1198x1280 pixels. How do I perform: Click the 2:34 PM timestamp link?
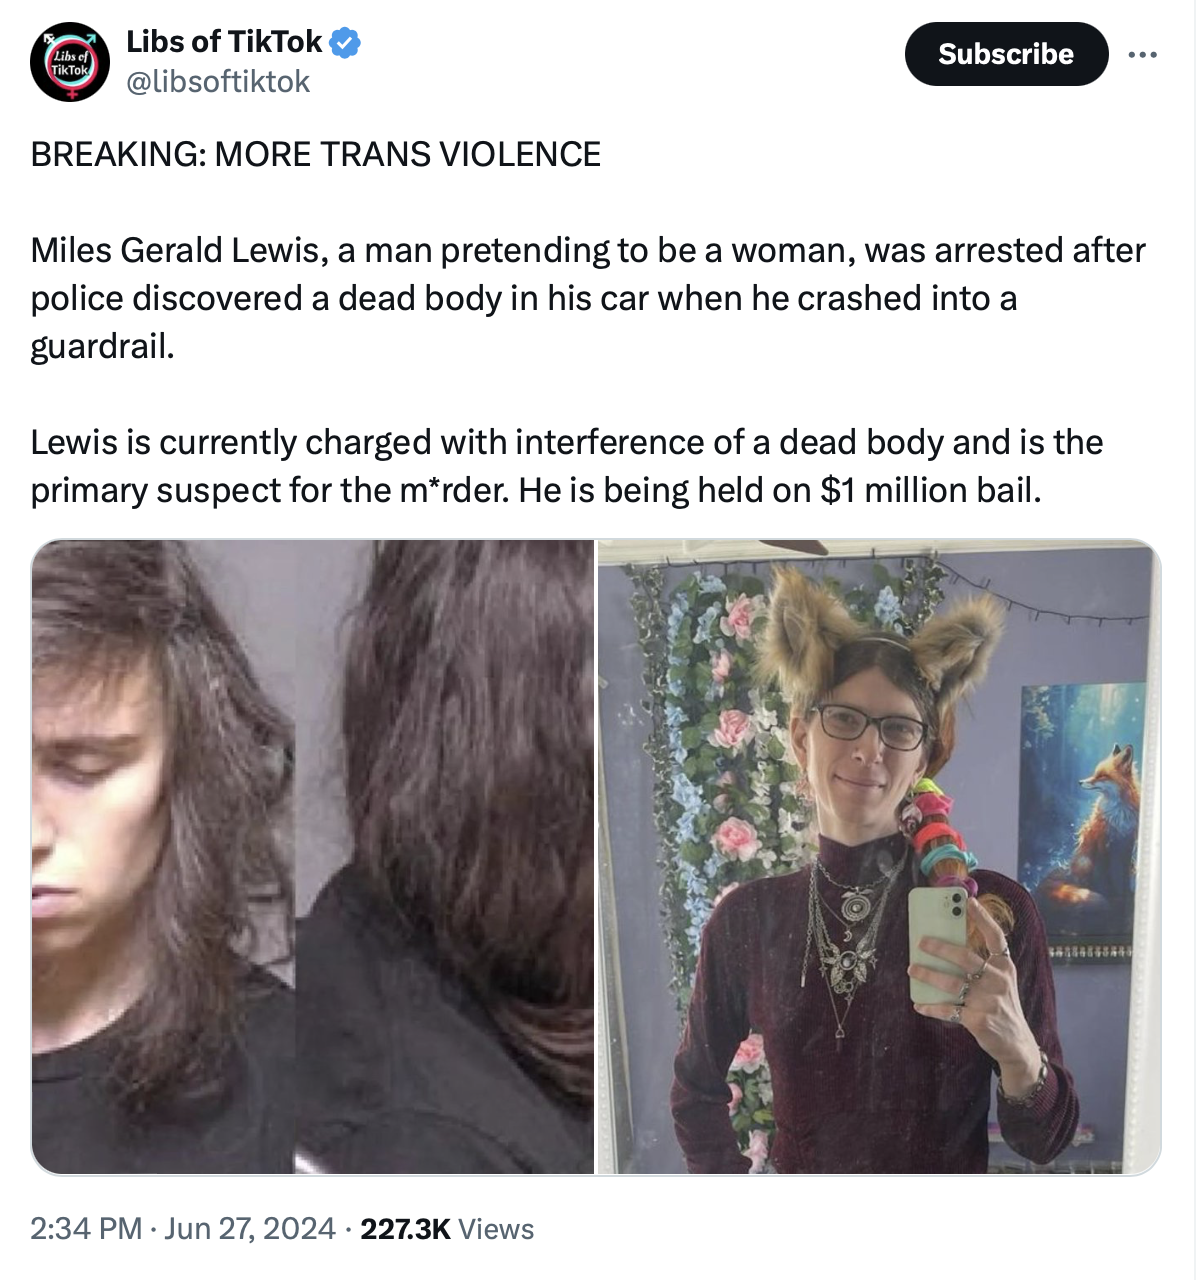pos(86,1228)
